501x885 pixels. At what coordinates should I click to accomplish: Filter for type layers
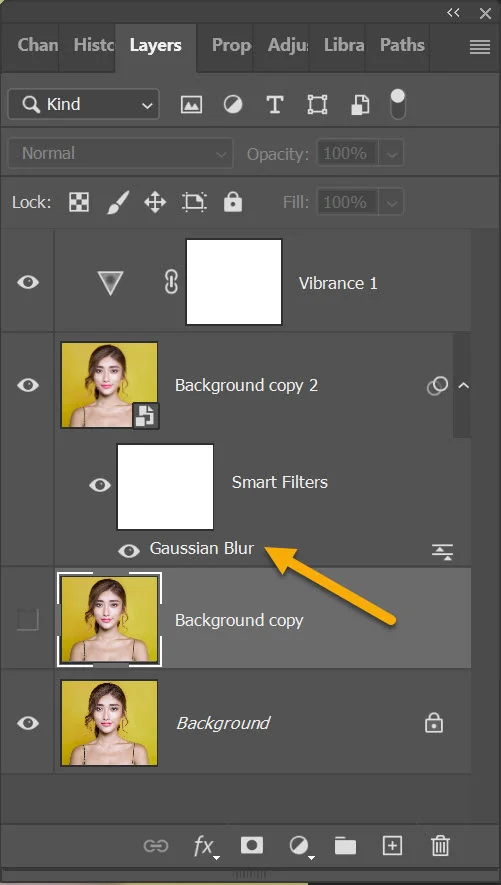[275, 104]
